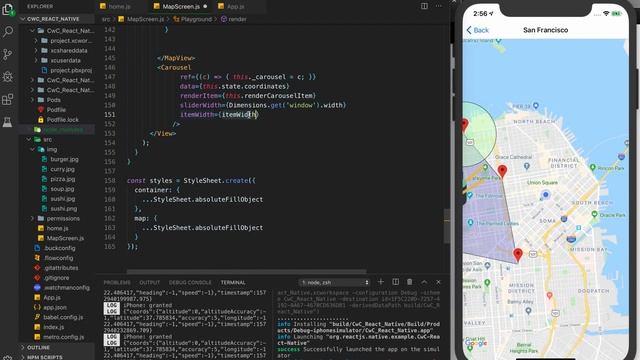Viewport: 640px width, 360px height.
Task: Open the Explorer view in activity bar
Action: (8, 9)
